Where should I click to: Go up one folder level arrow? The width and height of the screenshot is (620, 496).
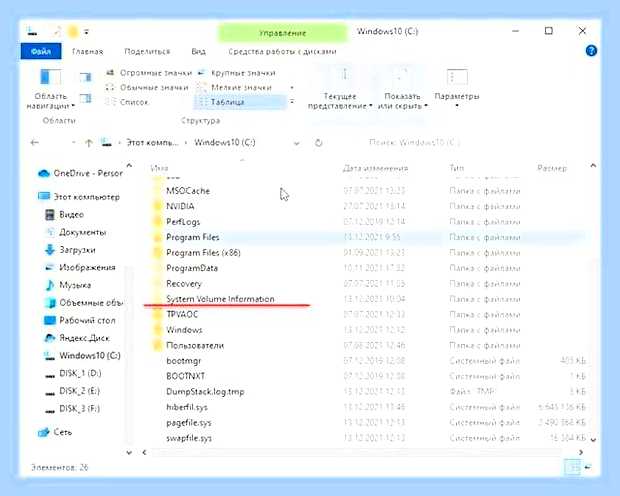(89, 142)
